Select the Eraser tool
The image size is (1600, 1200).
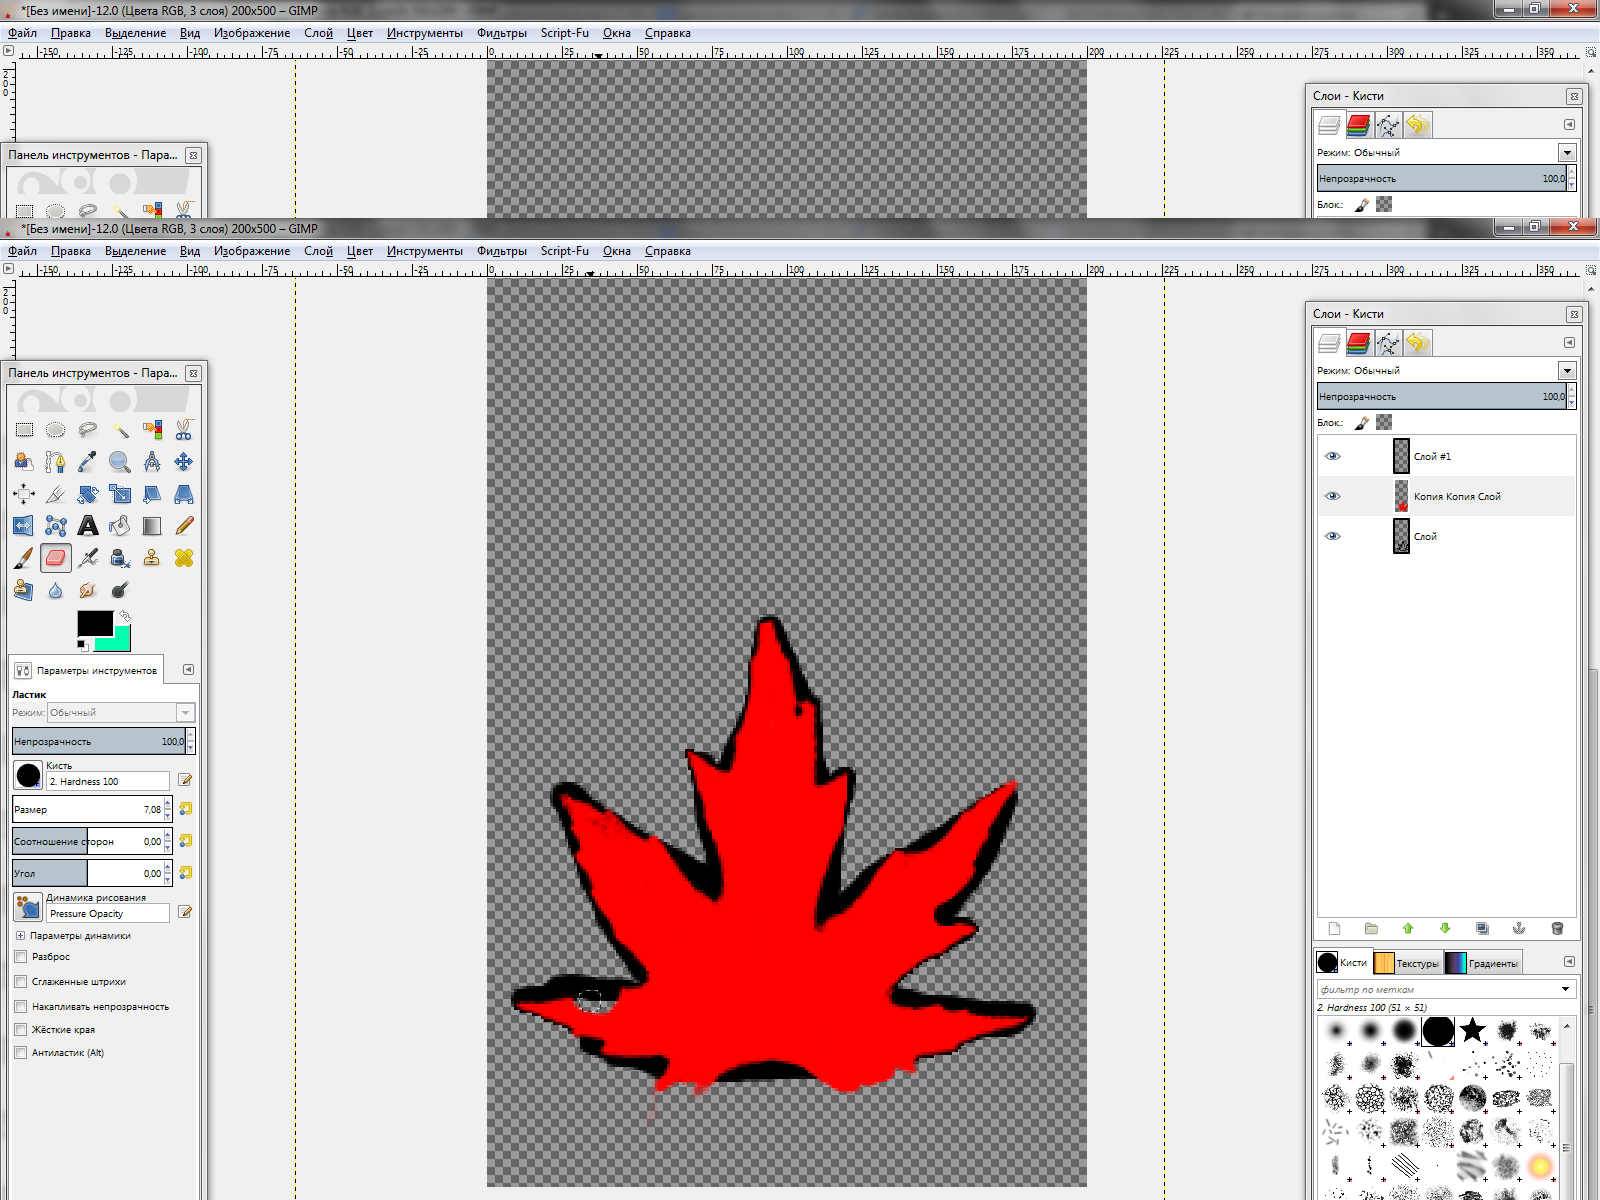(56, 558)
